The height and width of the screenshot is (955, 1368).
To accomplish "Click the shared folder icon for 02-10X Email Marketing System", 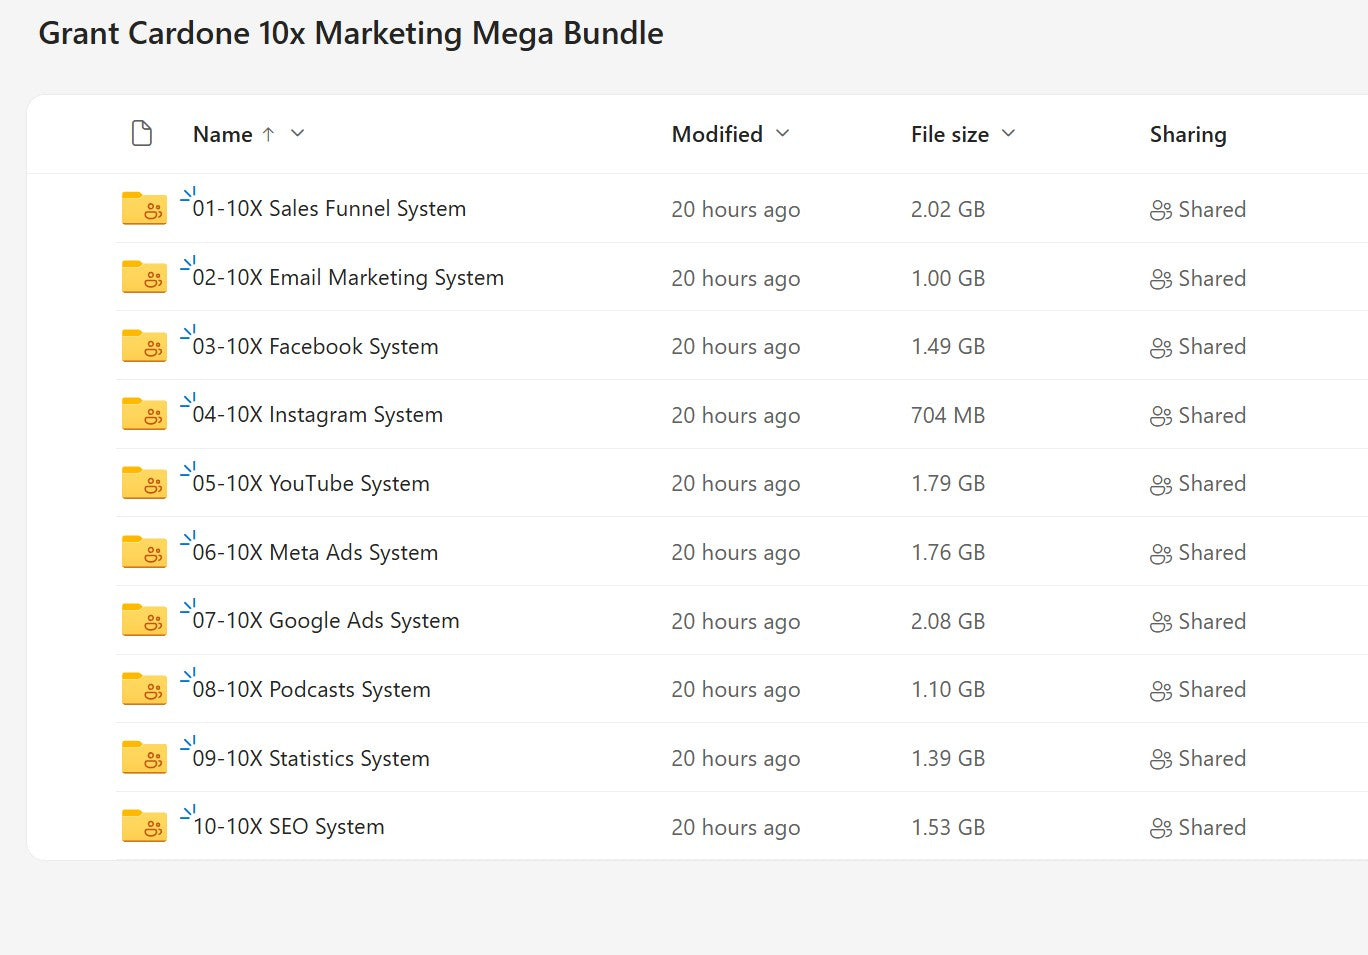I will point(144,277).
